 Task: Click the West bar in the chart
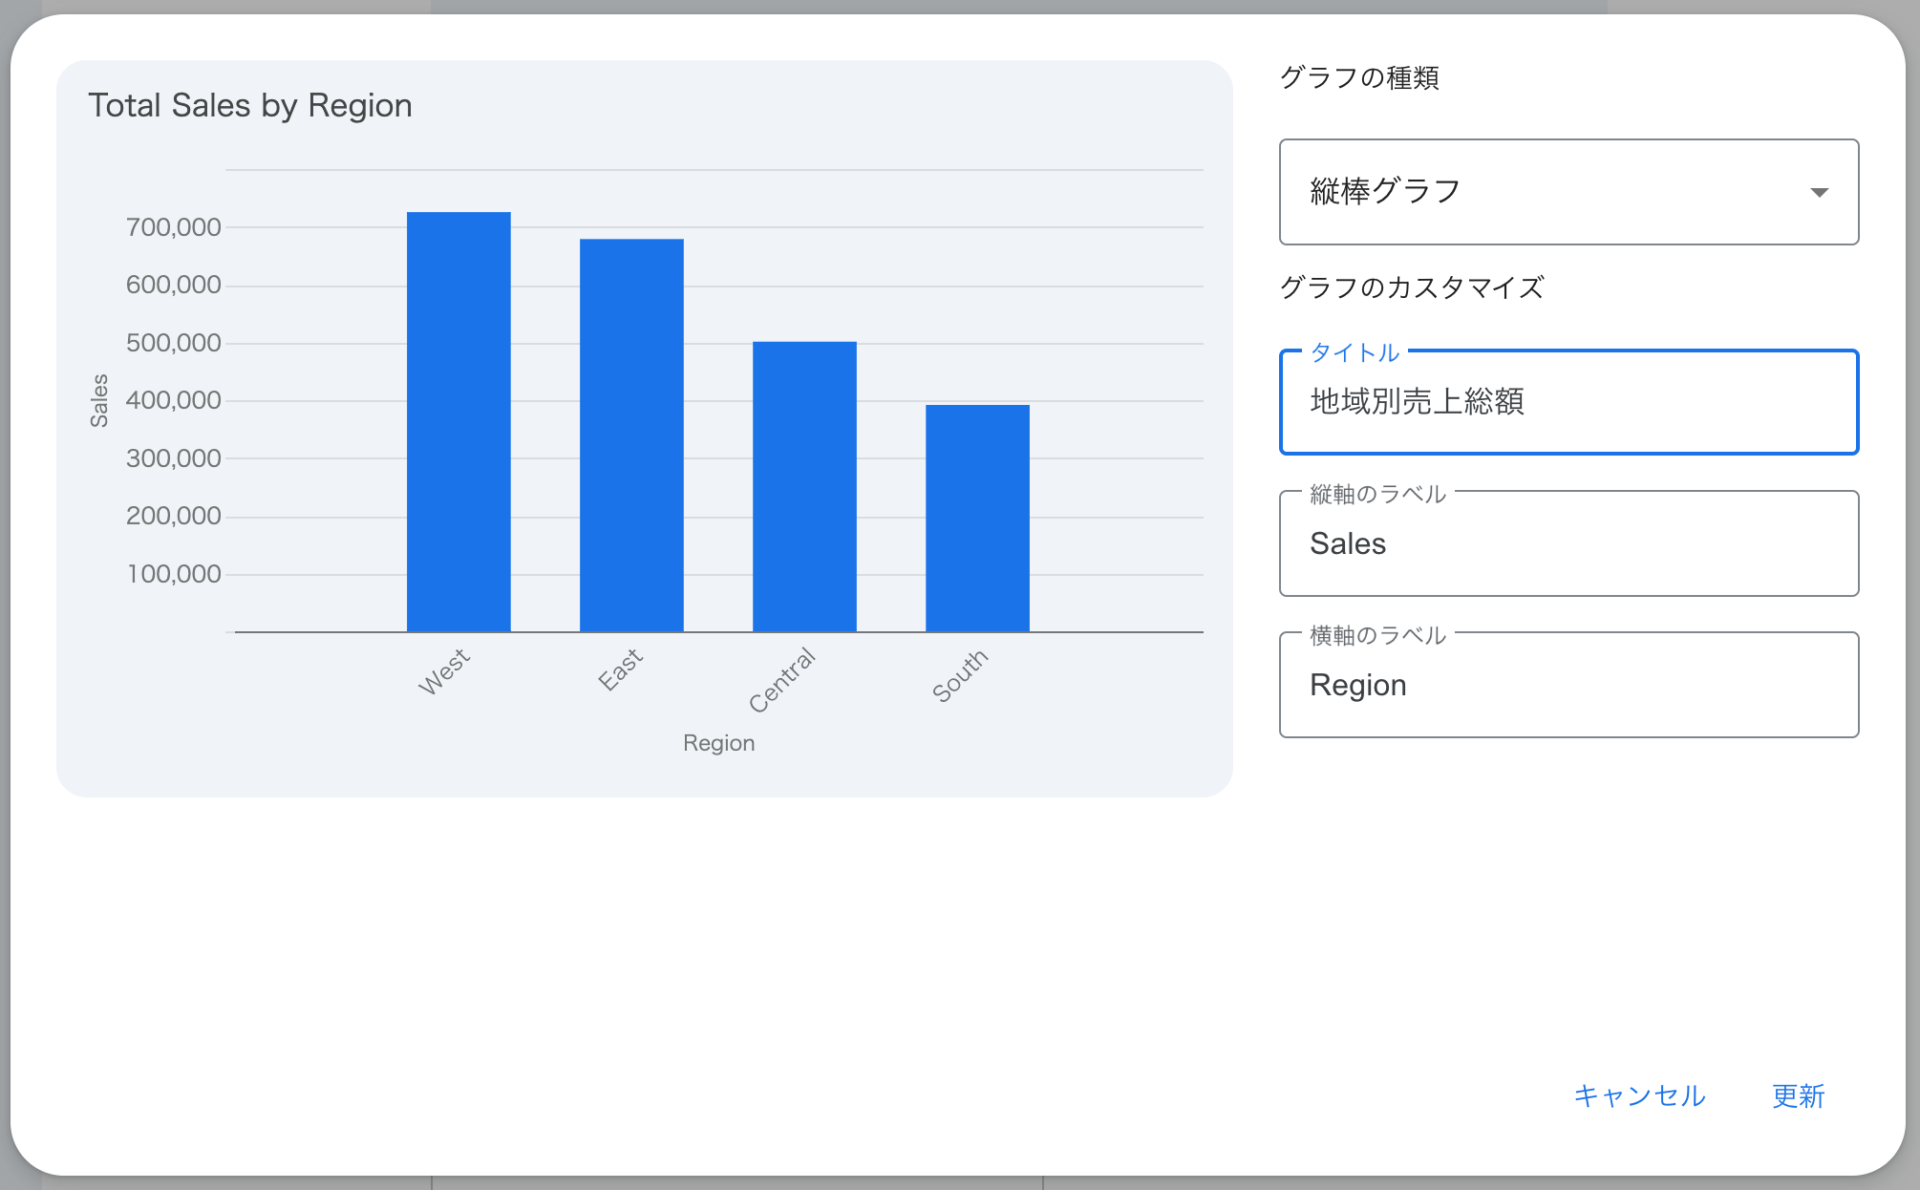pos(458,422)
